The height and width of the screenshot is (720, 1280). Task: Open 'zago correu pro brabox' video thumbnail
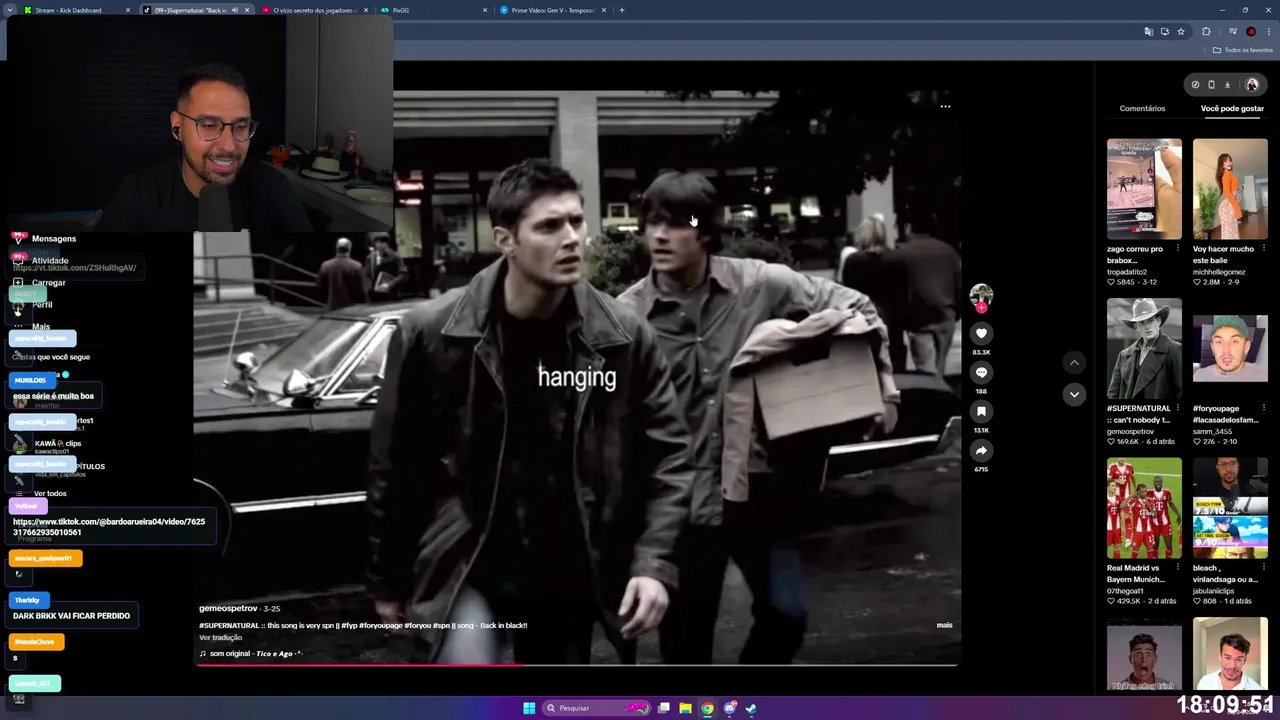[x=1144, y=189]
